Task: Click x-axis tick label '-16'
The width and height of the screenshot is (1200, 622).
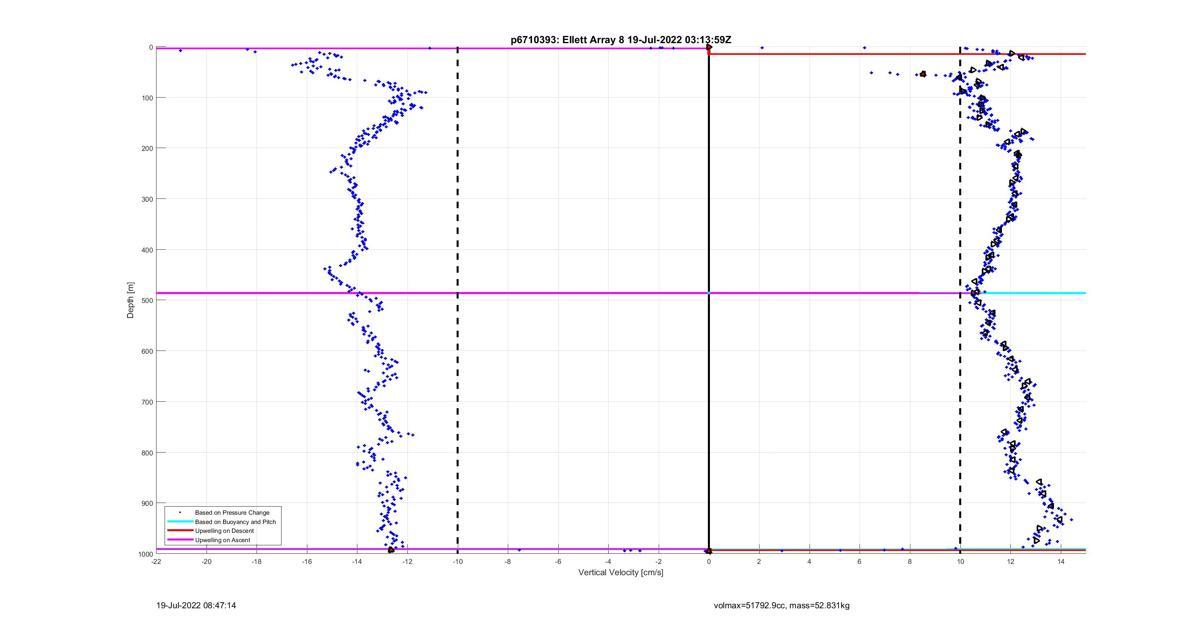Action: [x=307, y=561]
